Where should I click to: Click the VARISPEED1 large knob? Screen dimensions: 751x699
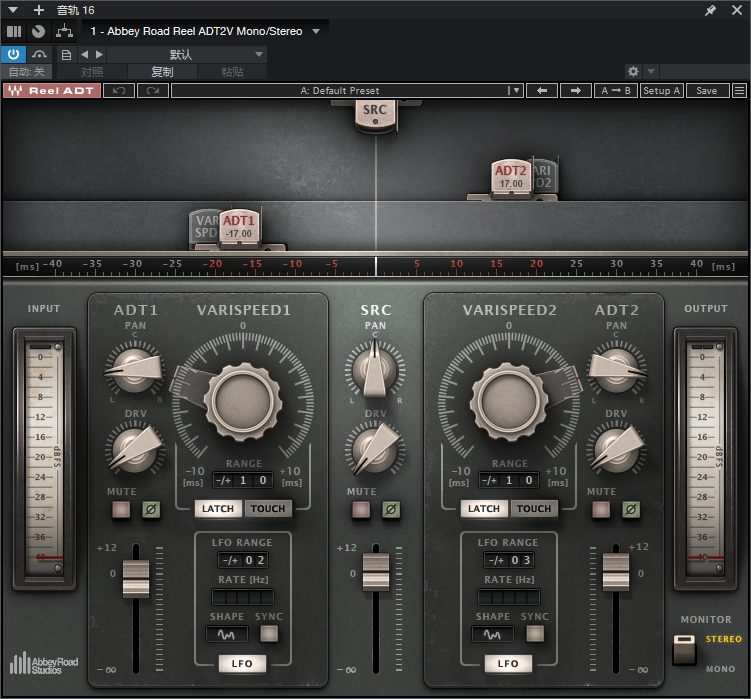[243, 401]
